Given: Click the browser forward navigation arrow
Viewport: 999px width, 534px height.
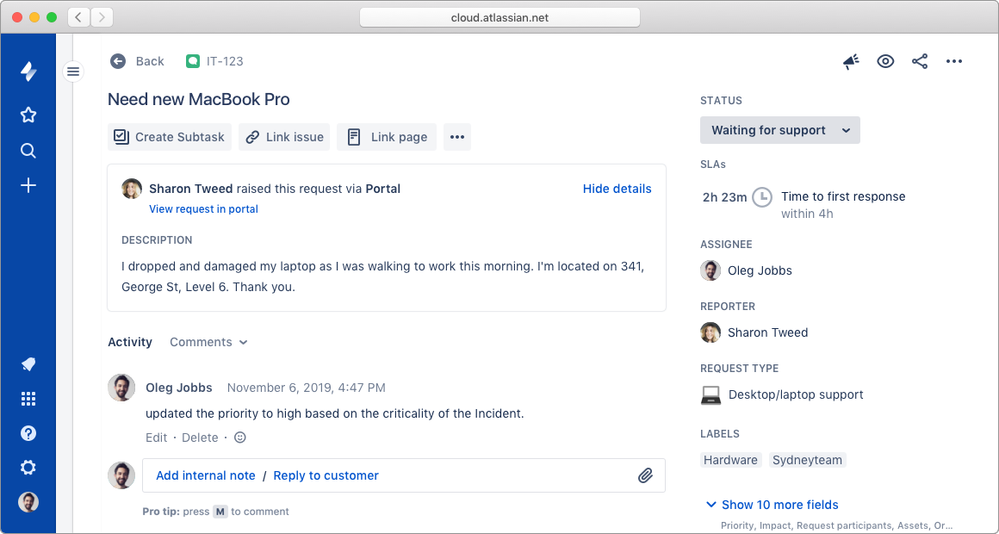Looking at the screenshot, I should coord(102,17).
